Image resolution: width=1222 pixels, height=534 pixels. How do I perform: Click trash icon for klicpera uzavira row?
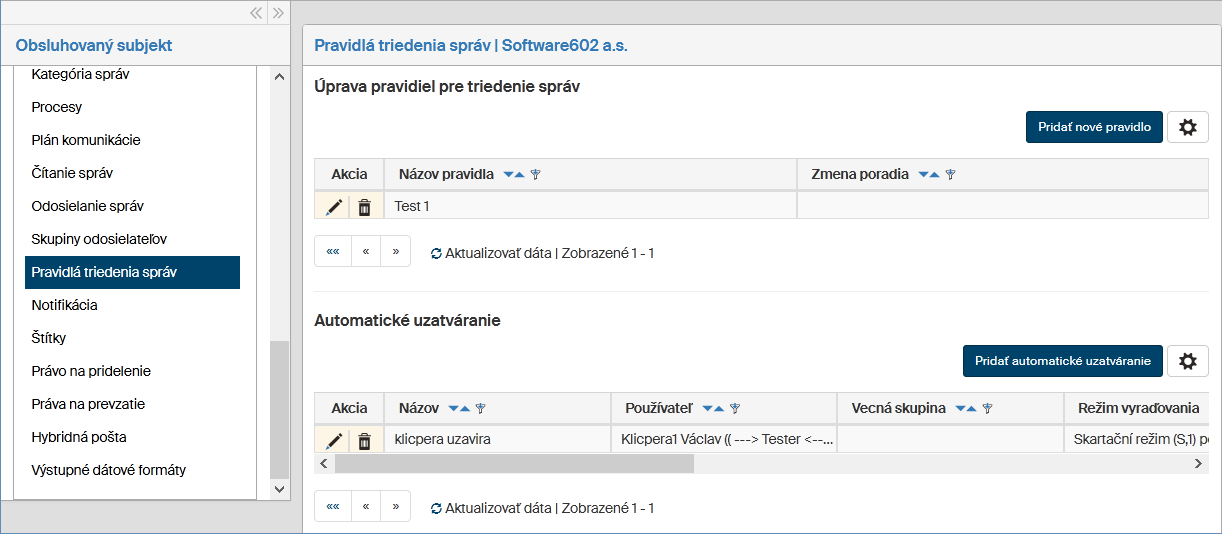(x=365, y=440)
